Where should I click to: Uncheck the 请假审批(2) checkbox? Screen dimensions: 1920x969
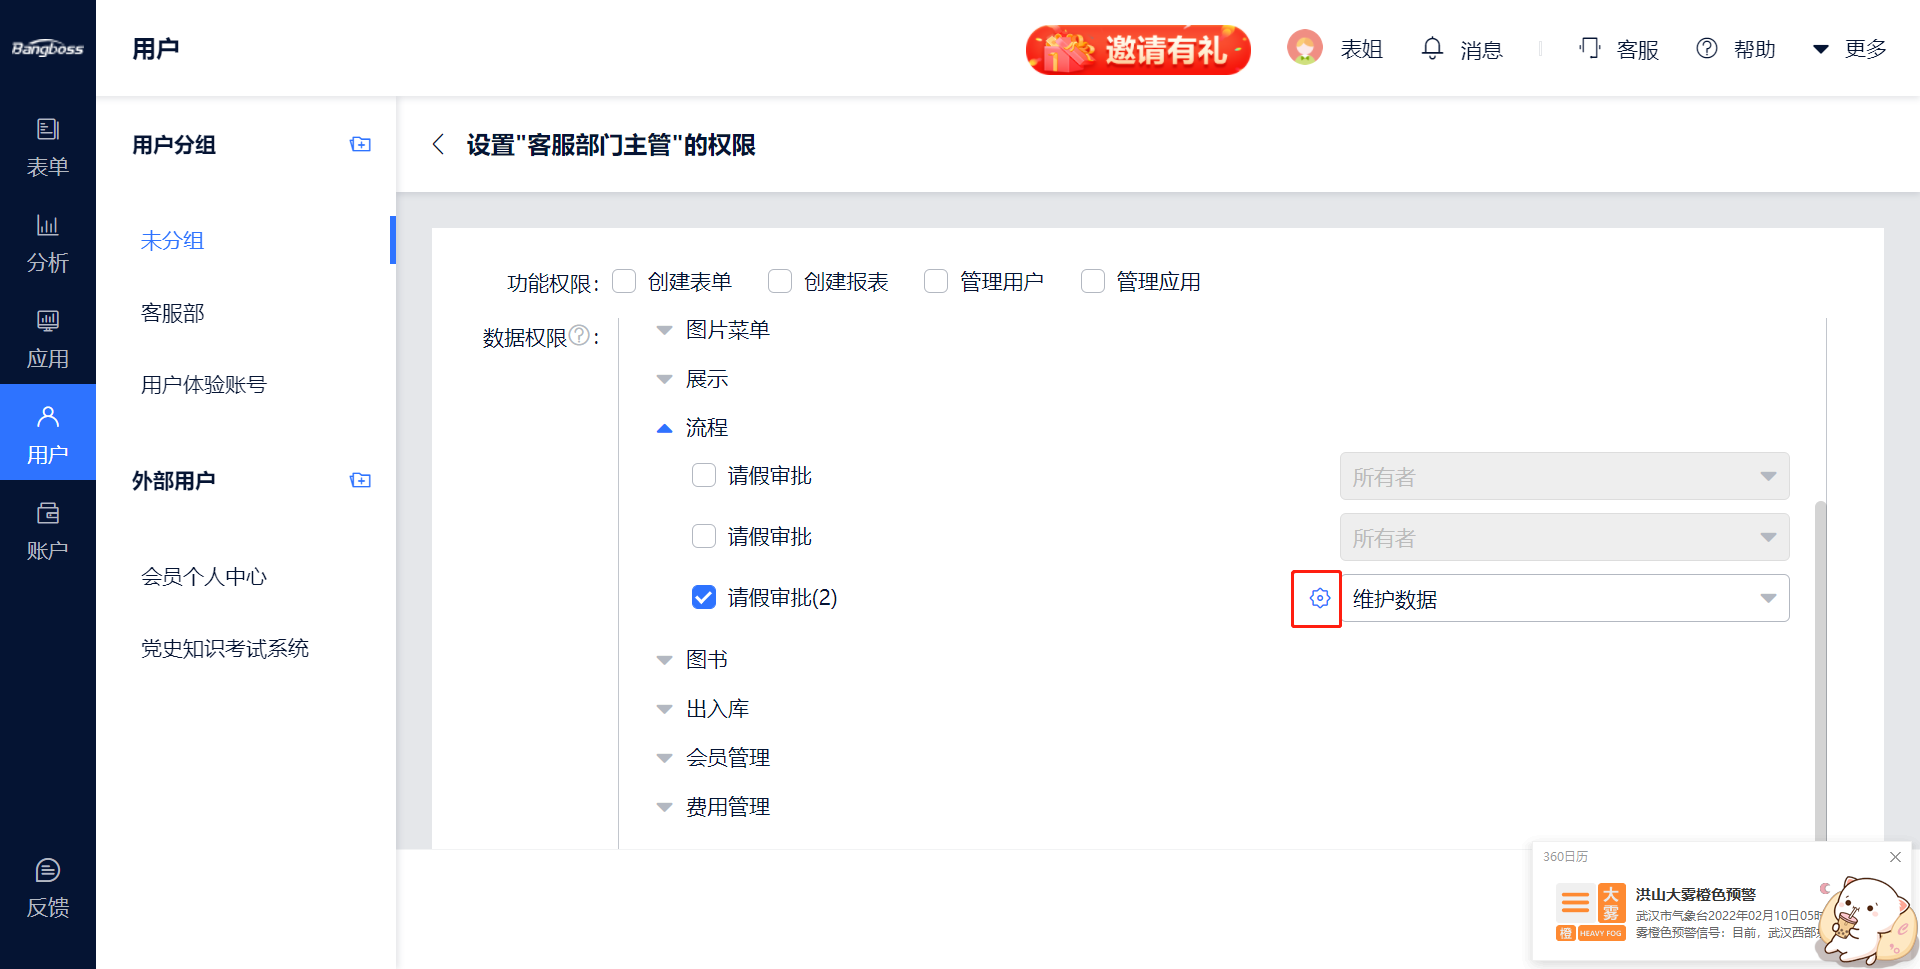pos(704,597)
